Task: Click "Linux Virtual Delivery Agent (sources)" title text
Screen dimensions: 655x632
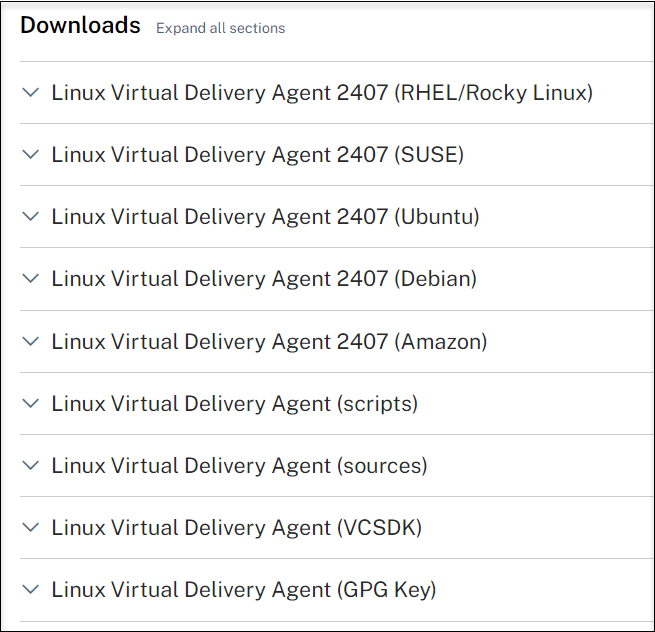Action: coord(239,466)
